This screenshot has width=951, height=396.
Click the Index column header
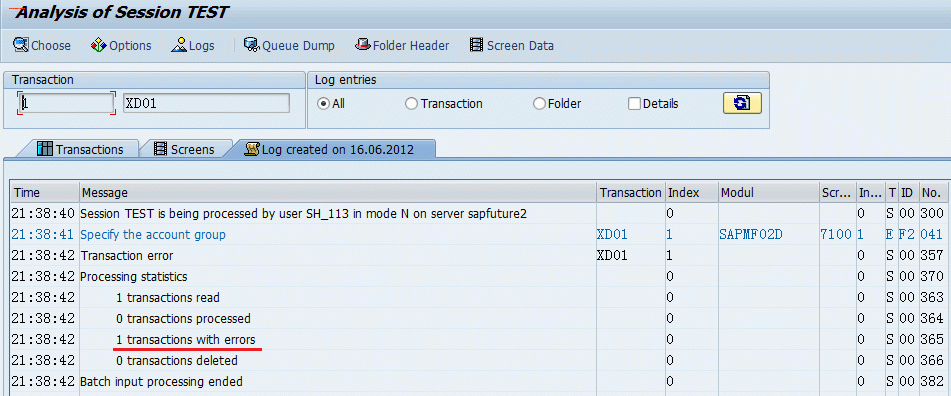[691, 192]
